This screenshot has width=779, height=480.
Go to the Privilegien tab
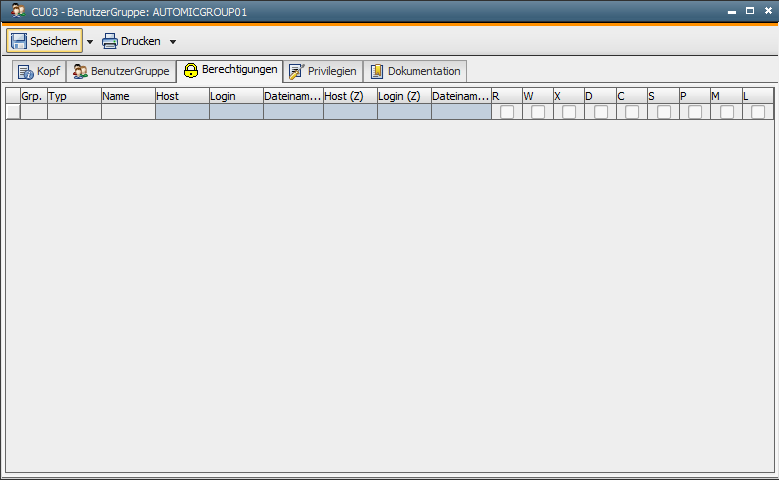point(323,71)
